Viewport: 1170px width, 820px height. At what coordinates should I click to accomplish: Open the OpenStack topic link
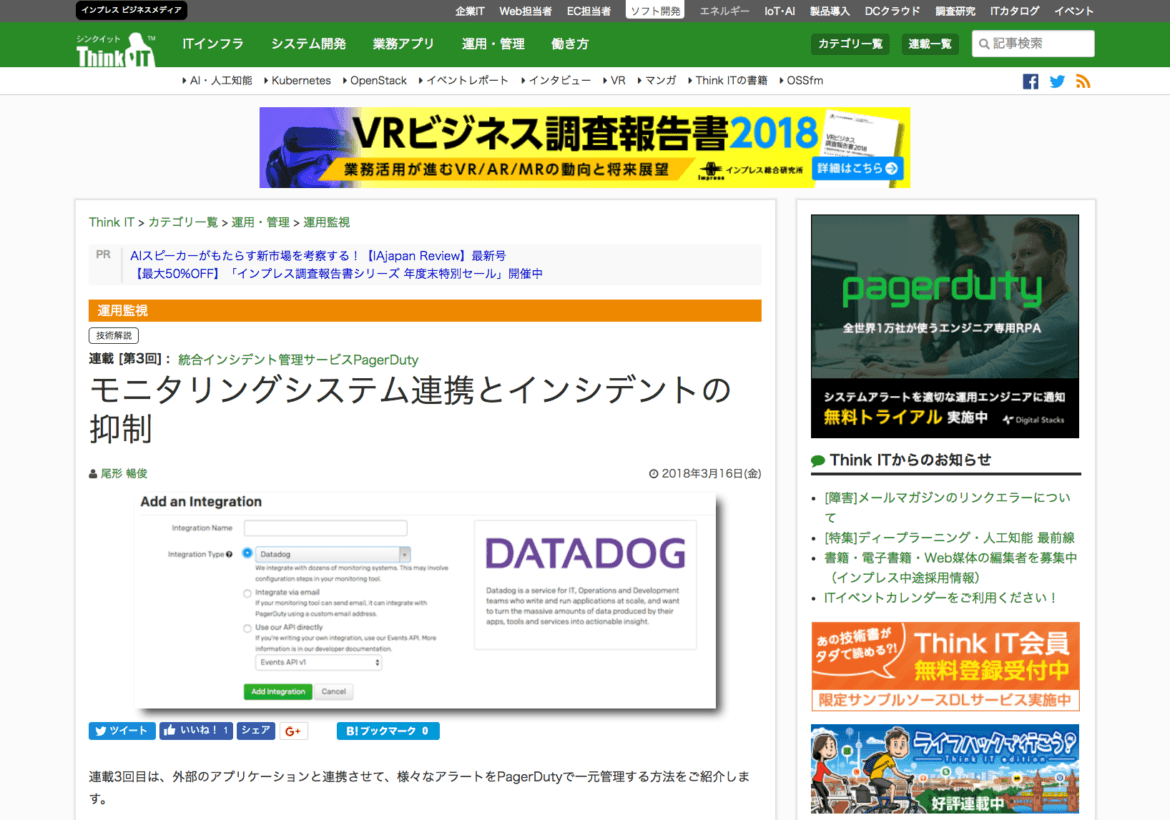pyautogui.click(x=378, y=81)
